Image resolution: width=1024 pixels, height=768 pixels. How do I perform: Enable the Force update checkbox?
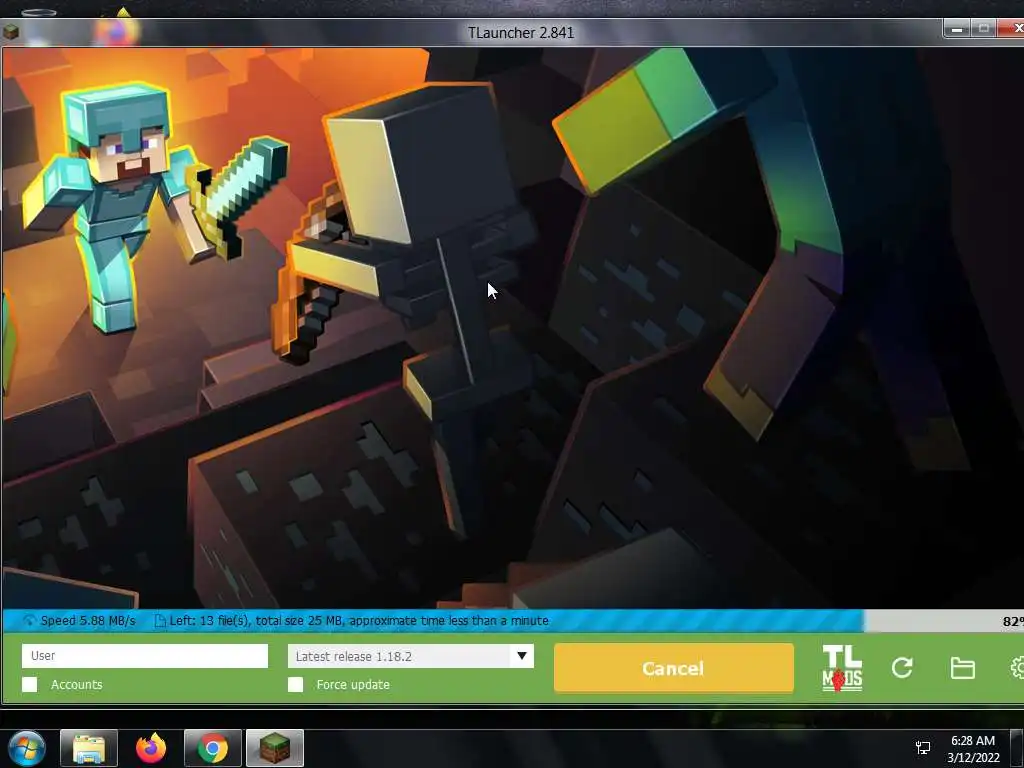296,684
